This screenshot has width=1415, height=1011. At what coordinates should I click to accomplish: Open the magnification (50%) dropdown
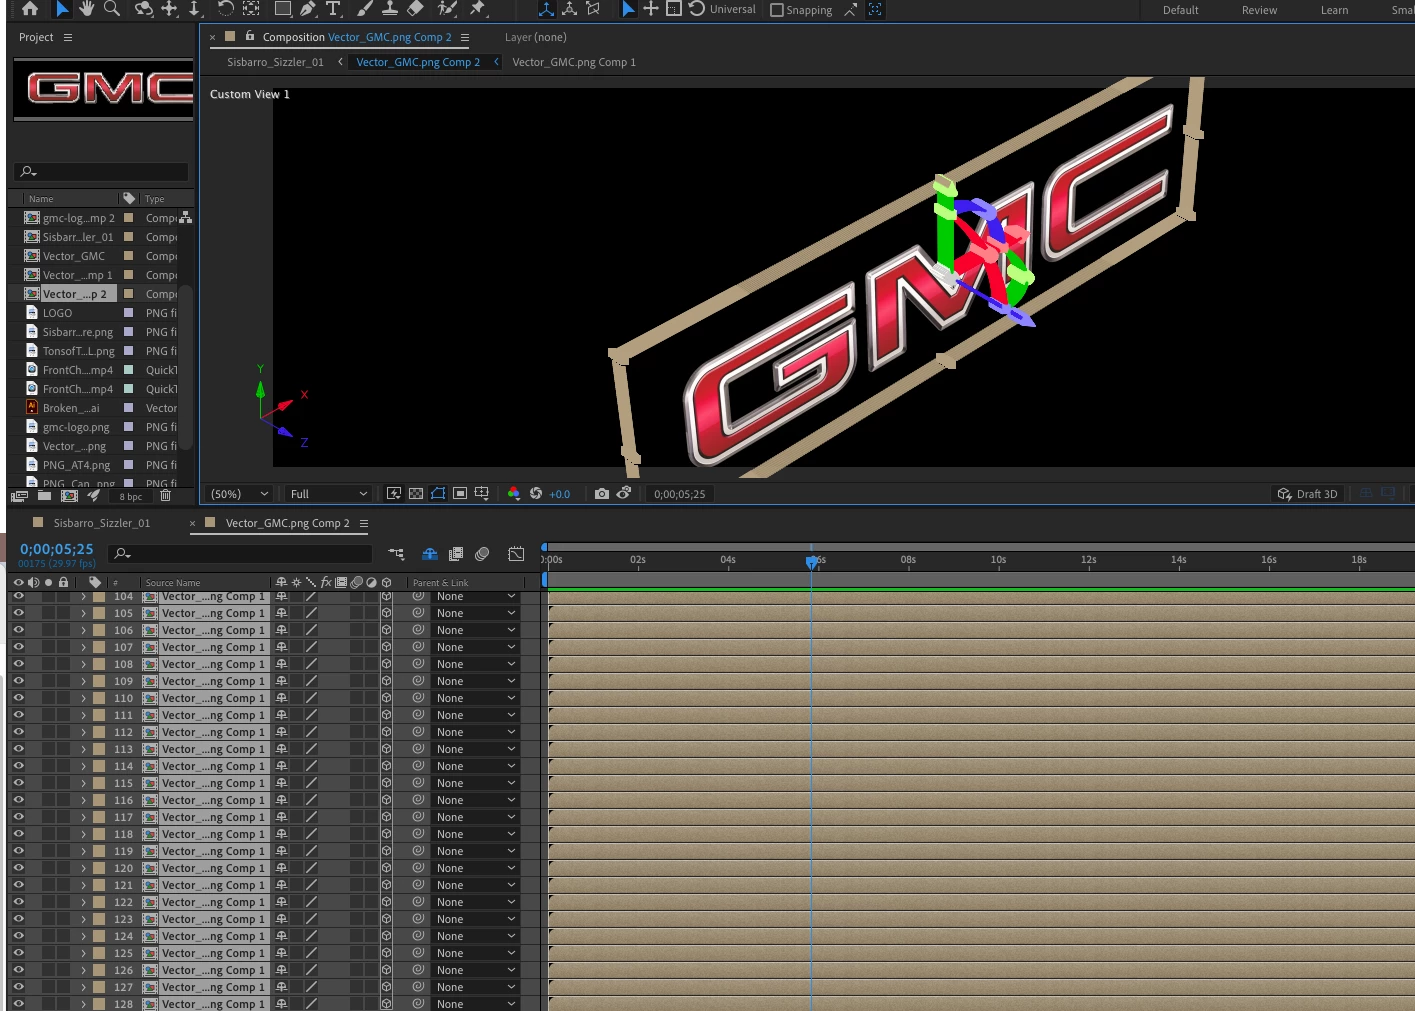pos(239,494)
